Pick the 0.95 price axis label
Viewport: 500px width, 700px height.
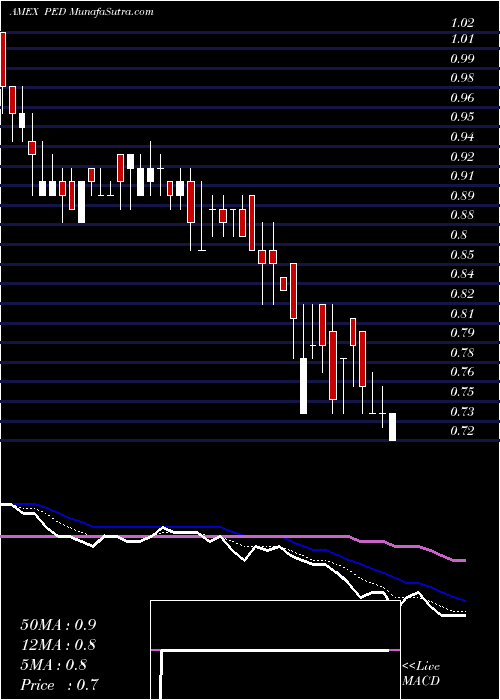[462, 117]
